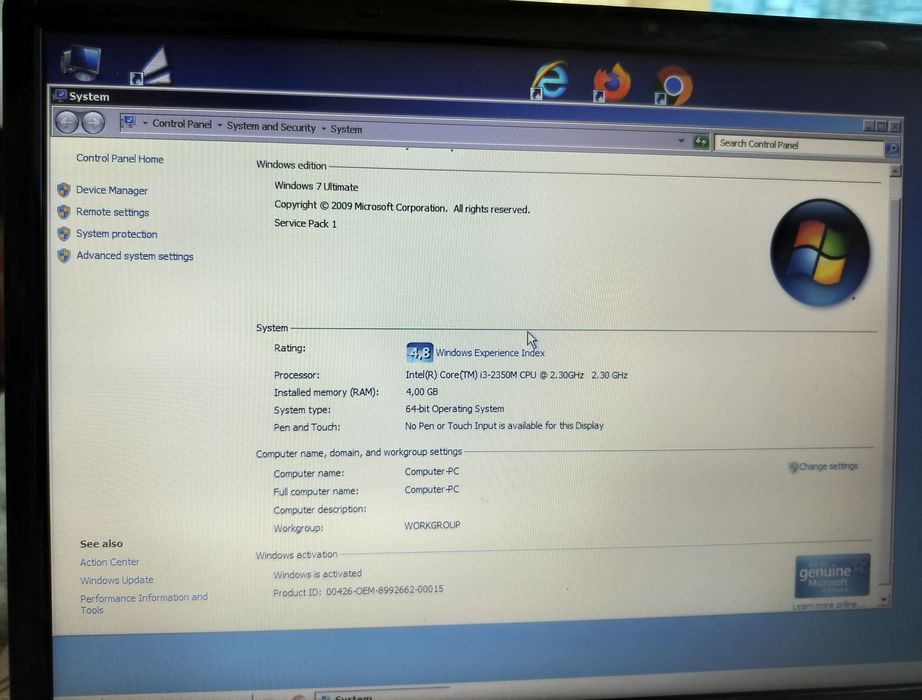
Task: Click scrollbar up arrow
Action: [x=895, y=171]
